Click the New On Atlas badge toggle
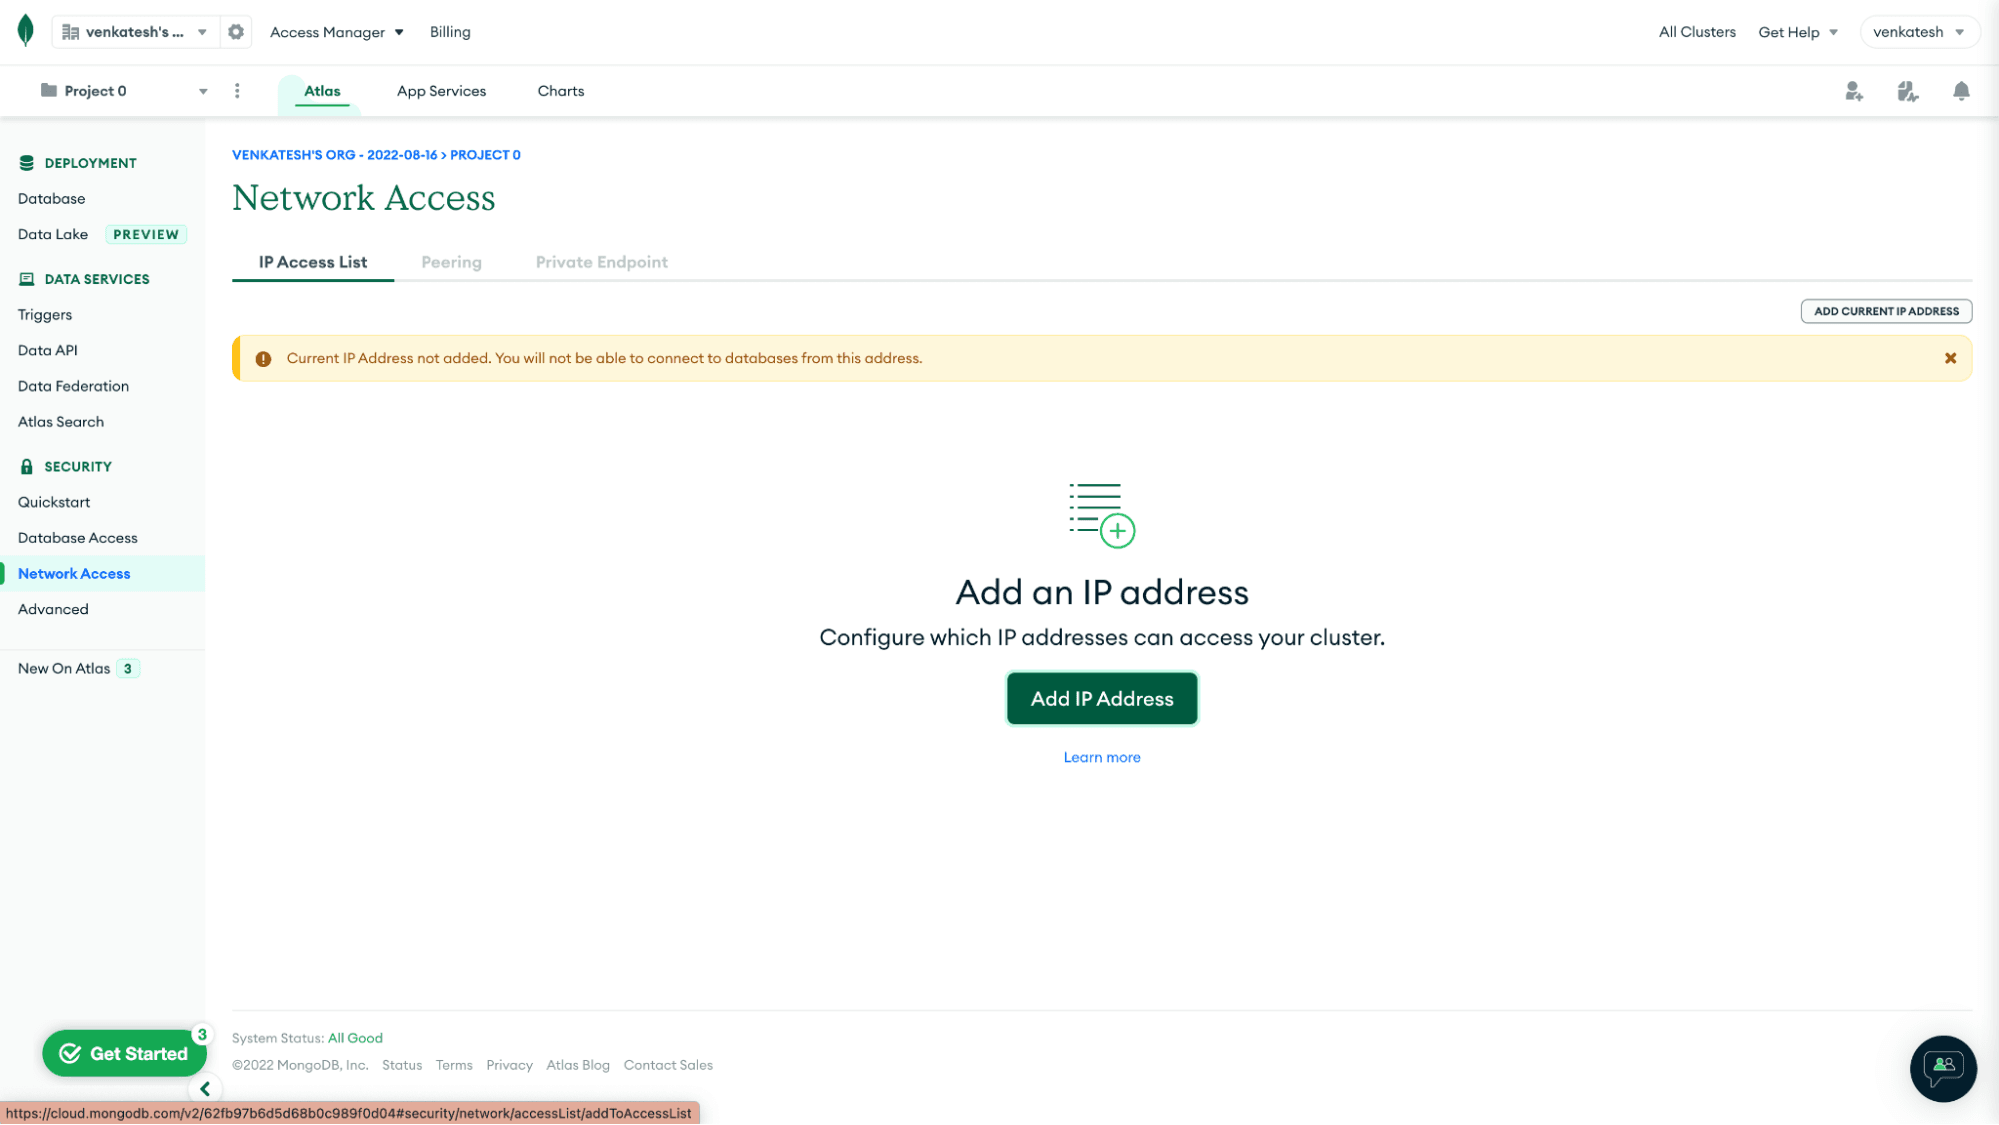 [x=128, y=668]
